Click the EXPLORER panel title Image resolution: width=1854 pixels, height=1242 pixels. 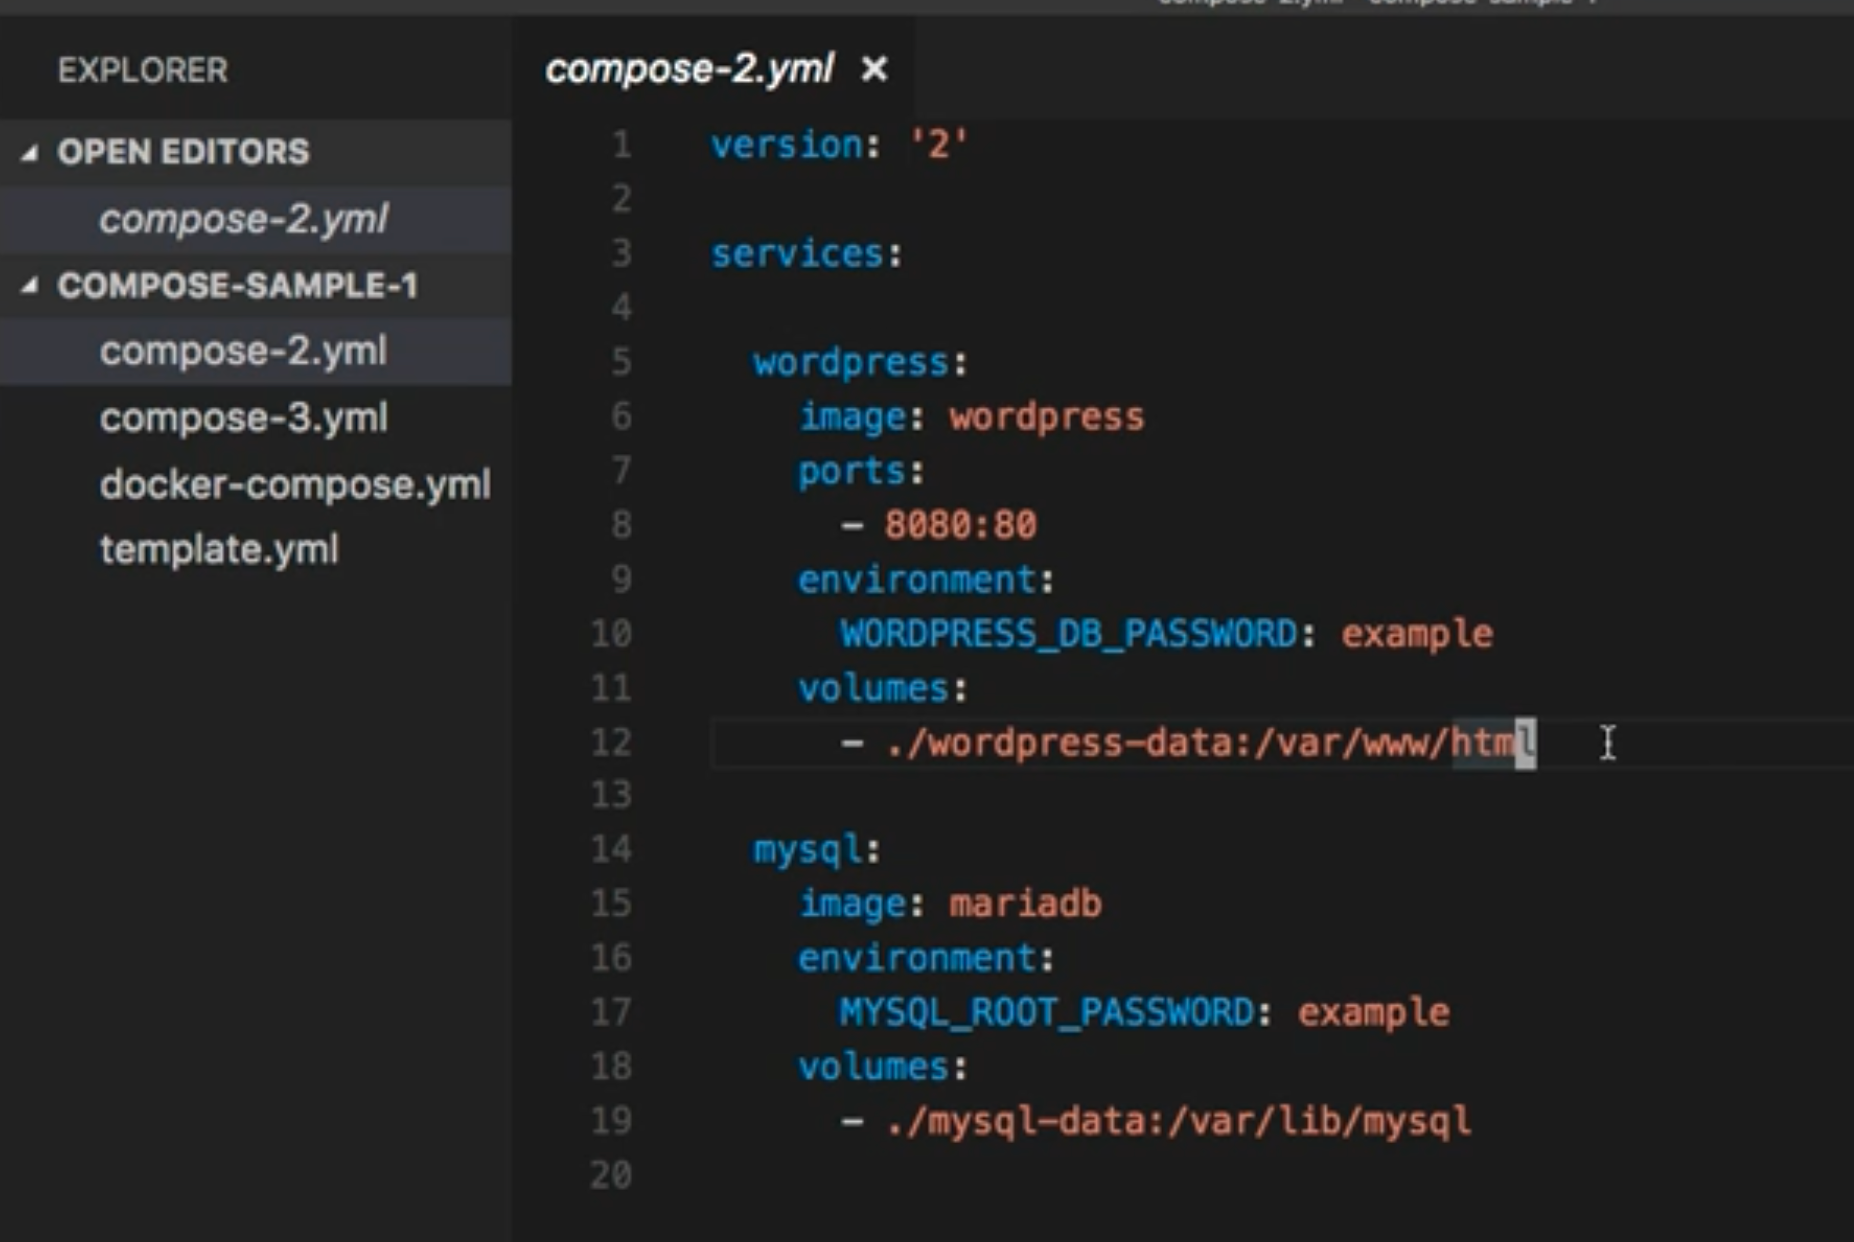pyautogui.click(x=142, y=70)
